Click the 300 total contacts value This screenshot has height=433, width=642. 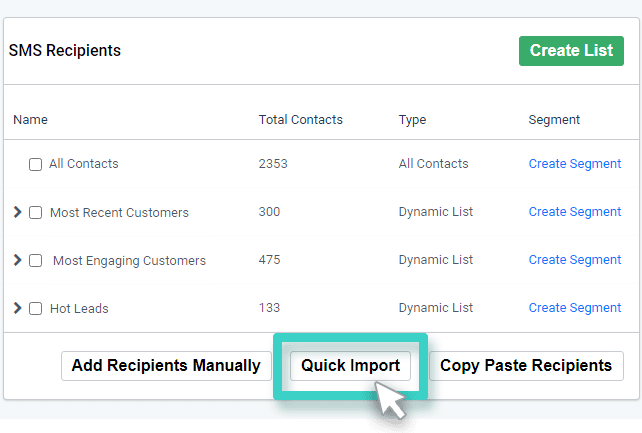269,212
